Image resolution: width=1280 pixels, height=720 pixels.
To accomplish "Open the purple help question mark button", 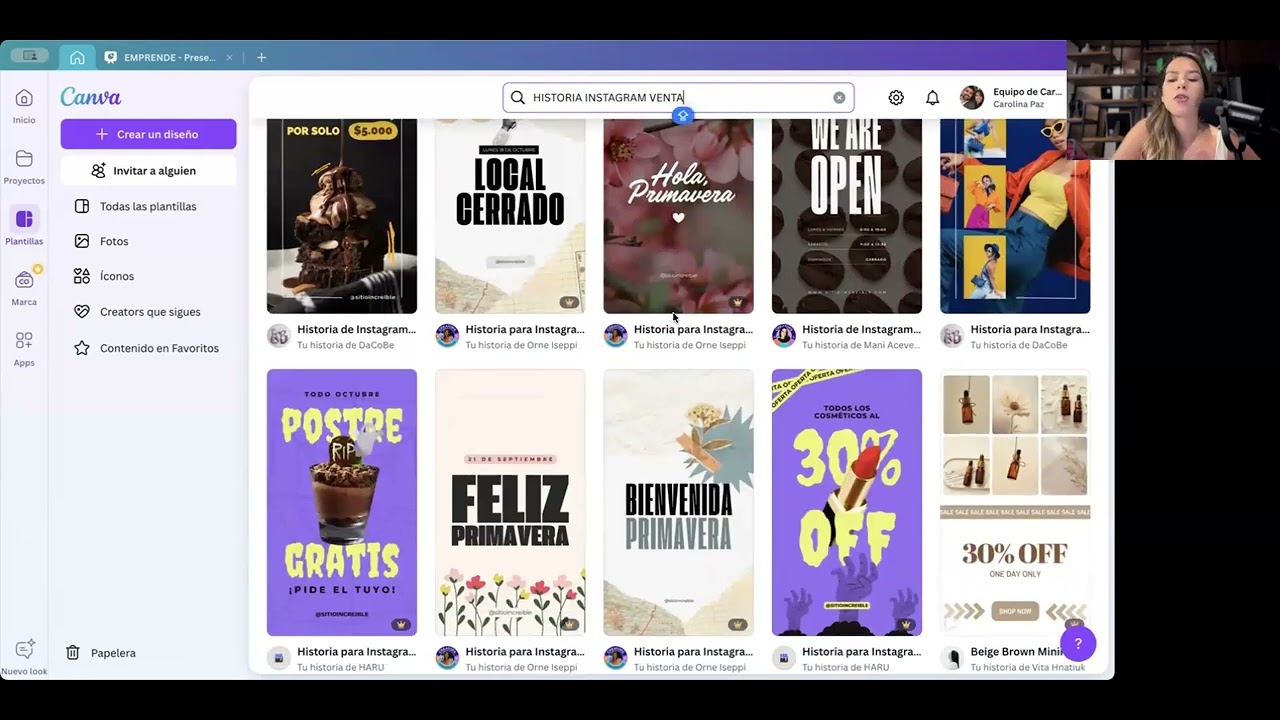I will 1078,643.
